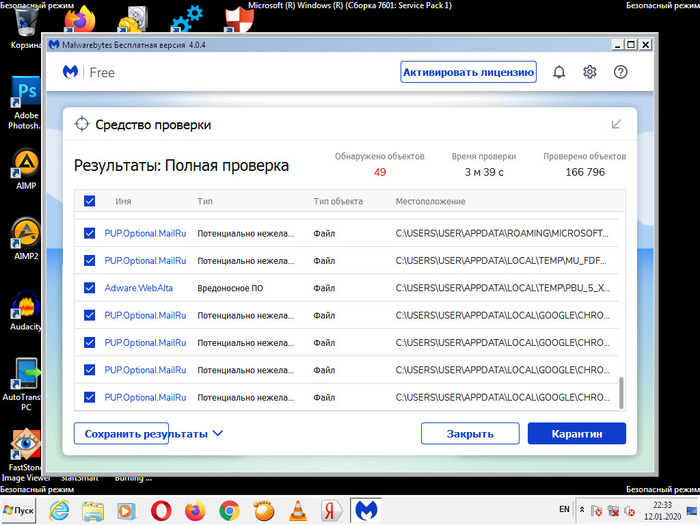Viewport: 700px width, 525px height.
Task: Open the Firefox desktop shortcut at top
Action: [79, 19]
